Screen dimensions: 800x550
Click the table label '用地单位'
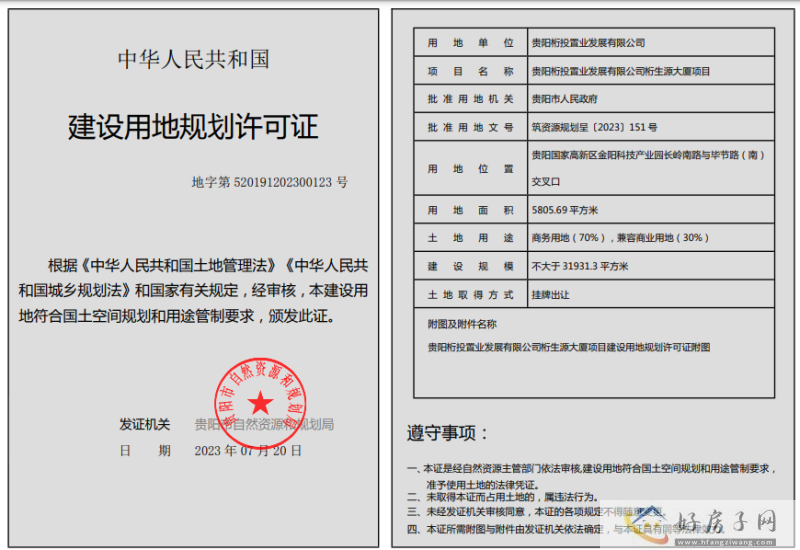point(470,43)
